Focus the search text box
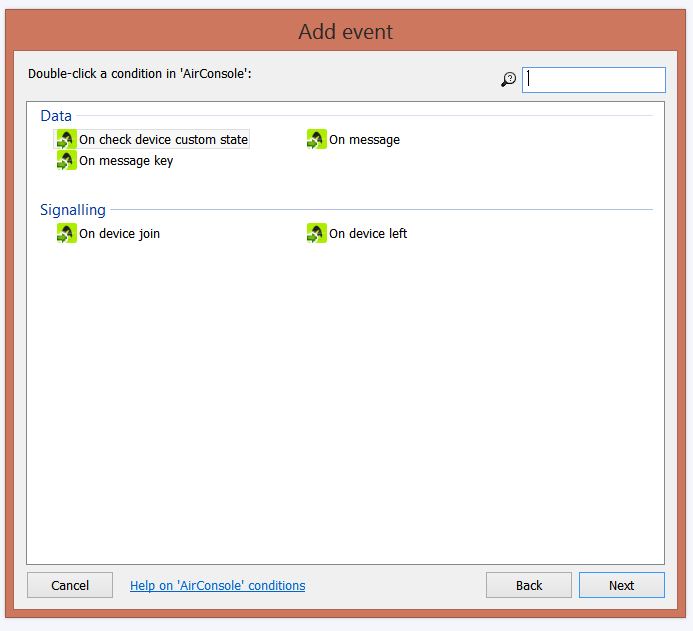 click(x=593, y=80)
